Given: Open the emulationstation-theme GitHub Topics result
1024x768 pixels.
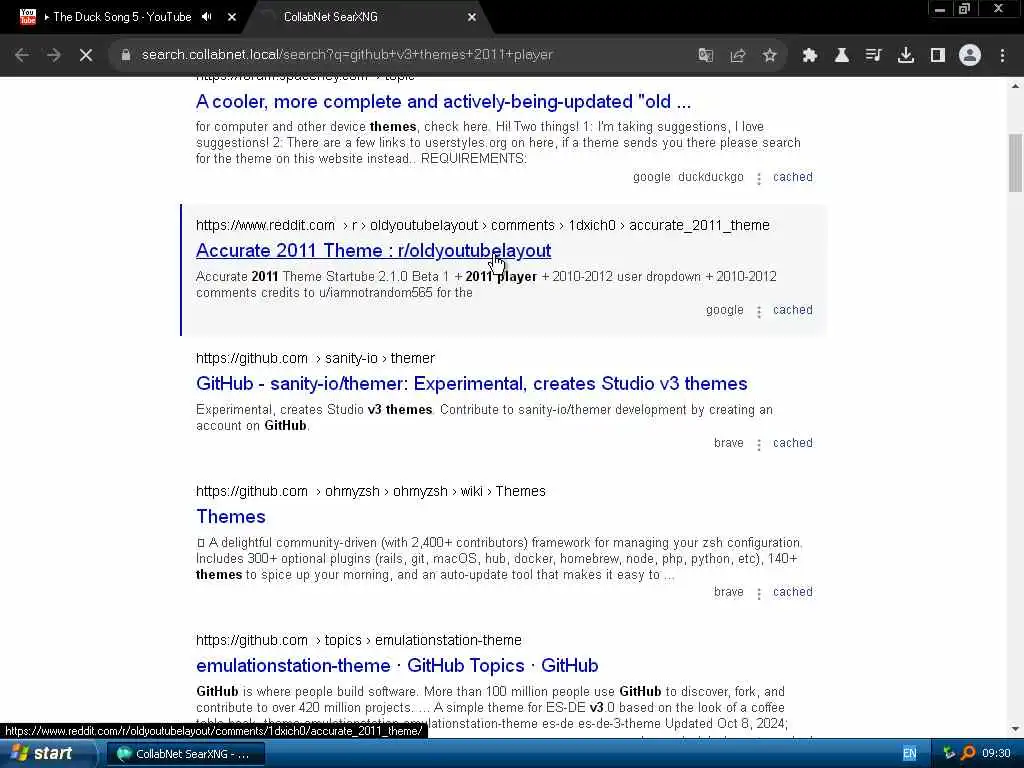Looking at the screenshot, I should tap(397, 665).
